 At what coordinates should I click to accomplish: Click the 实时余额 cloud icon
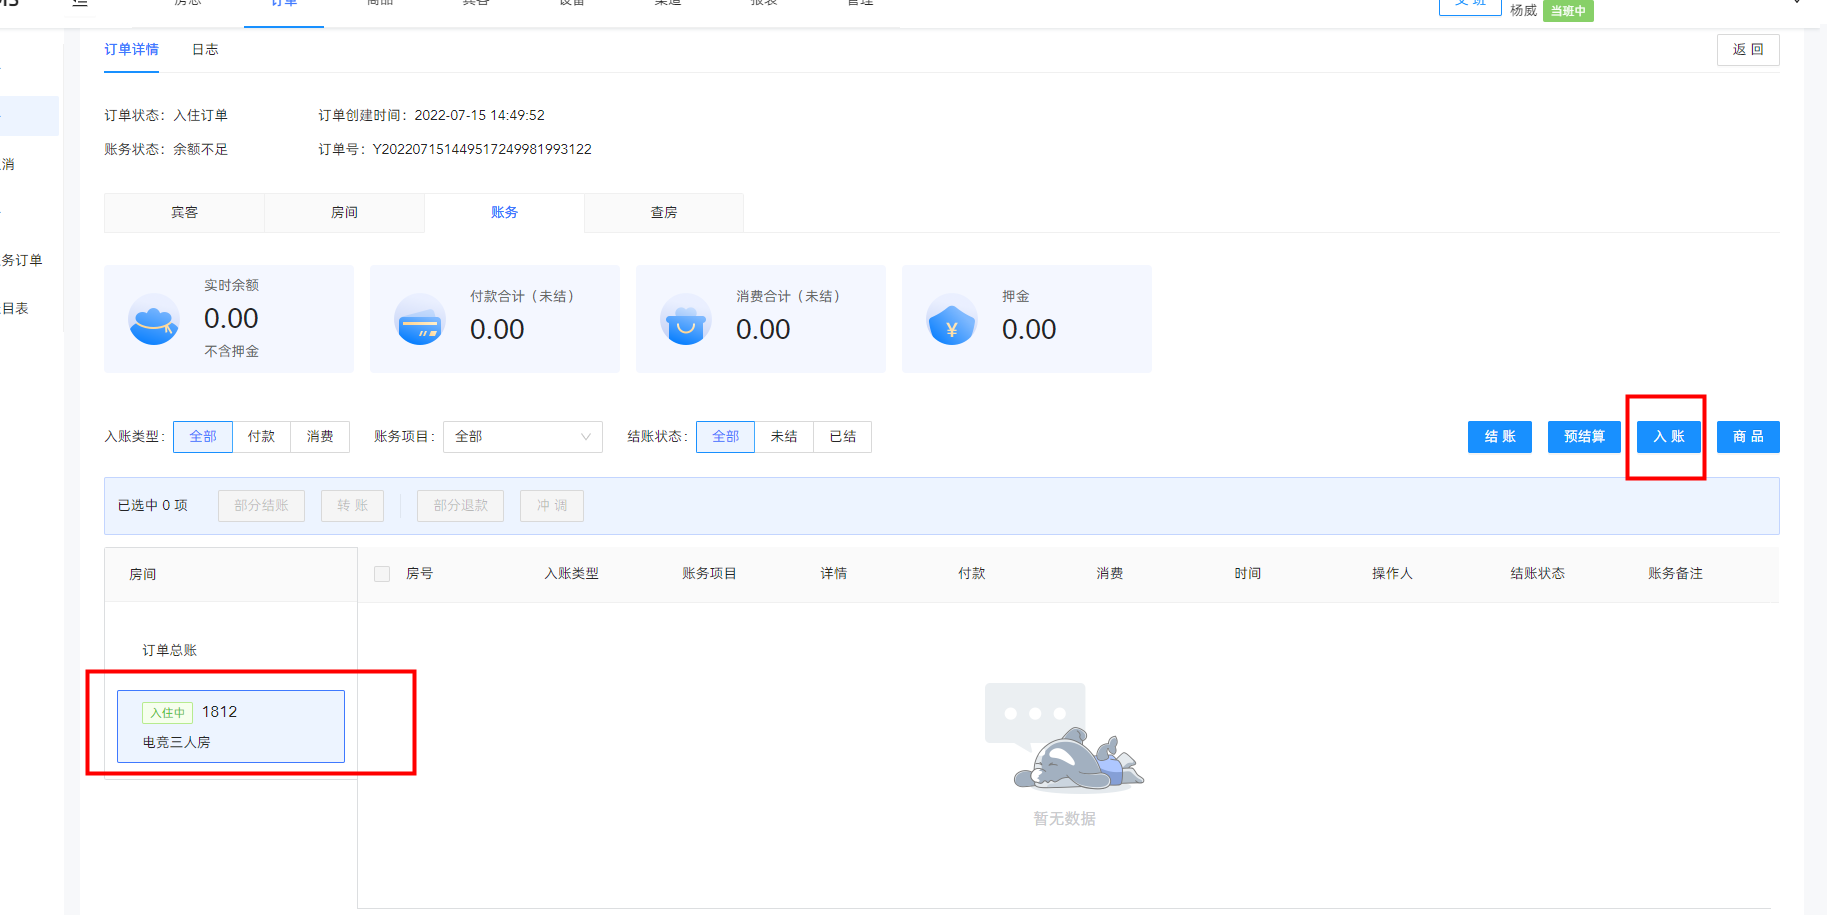[154, 319]
